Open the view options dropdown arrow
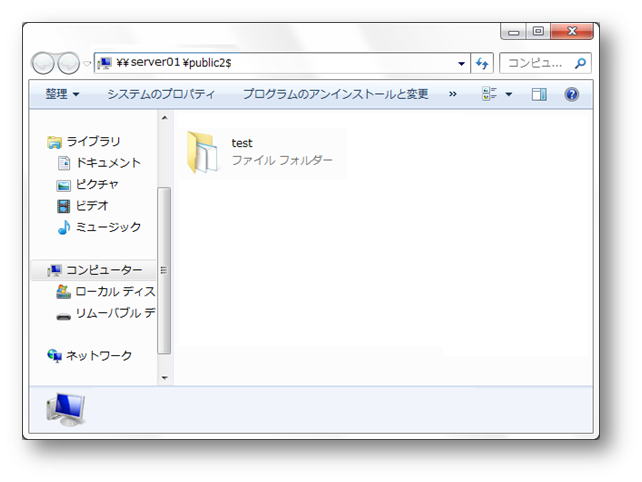This screenshot has width=642, height=482. [x=509, y=95]
